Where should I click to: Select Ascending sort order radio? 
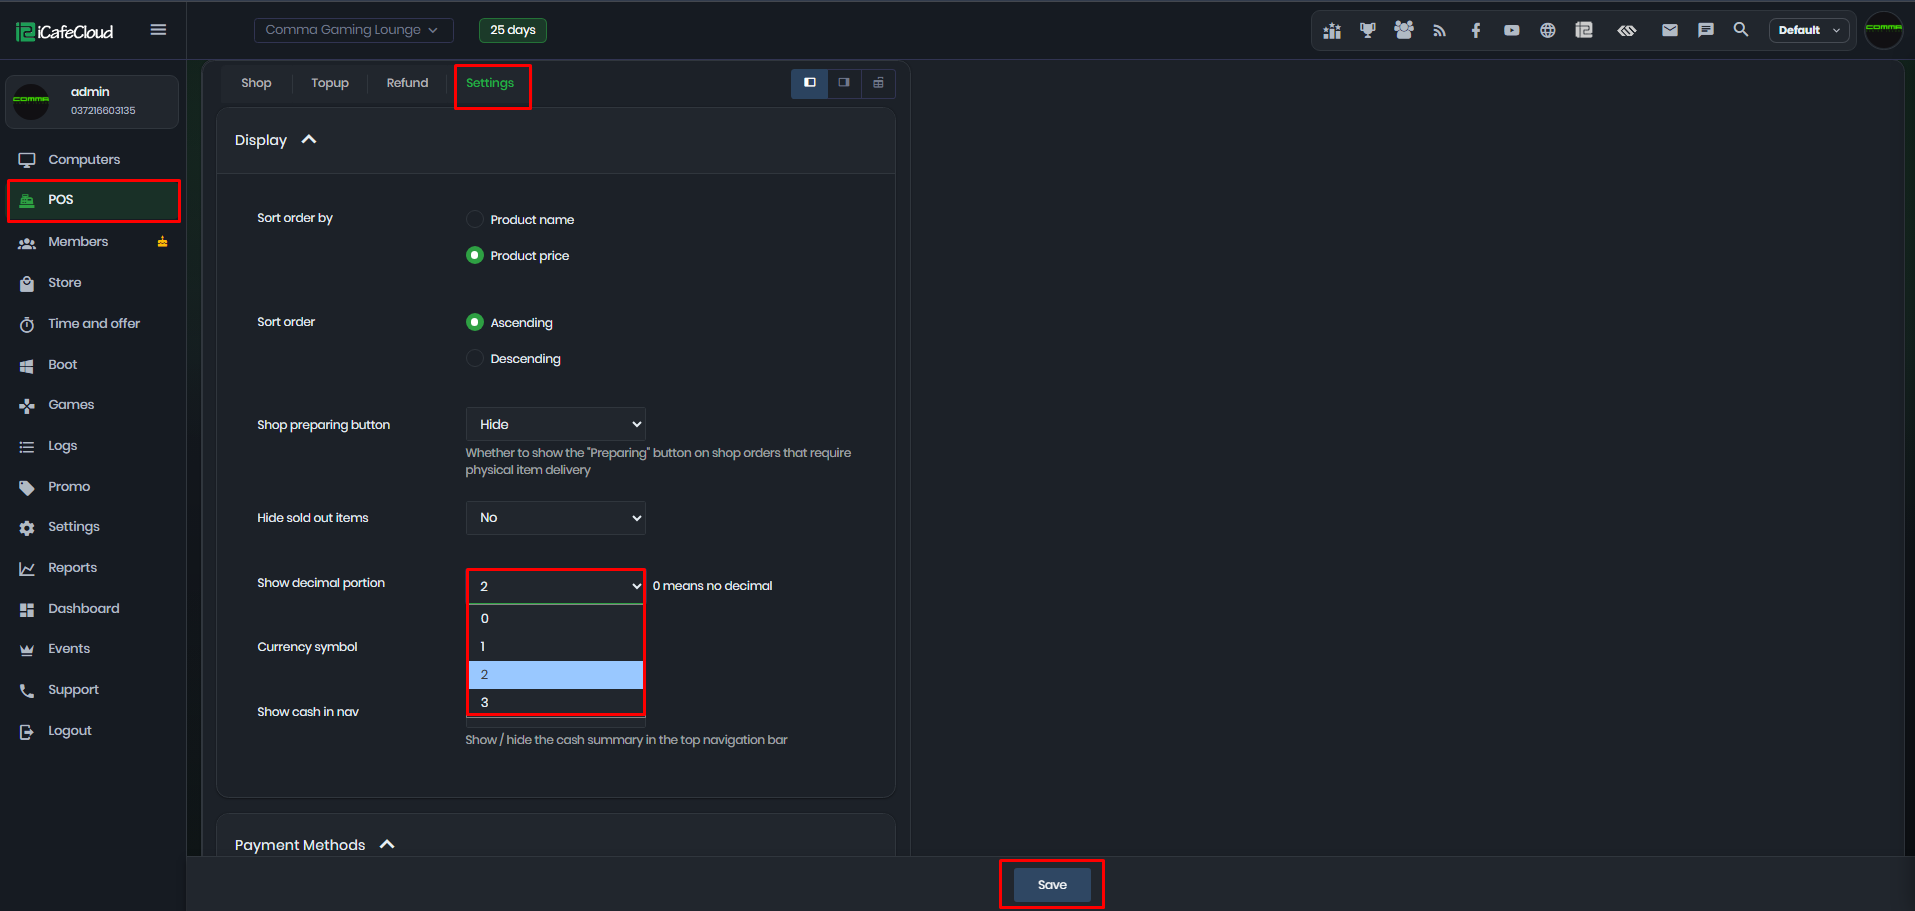pos(475,322)
